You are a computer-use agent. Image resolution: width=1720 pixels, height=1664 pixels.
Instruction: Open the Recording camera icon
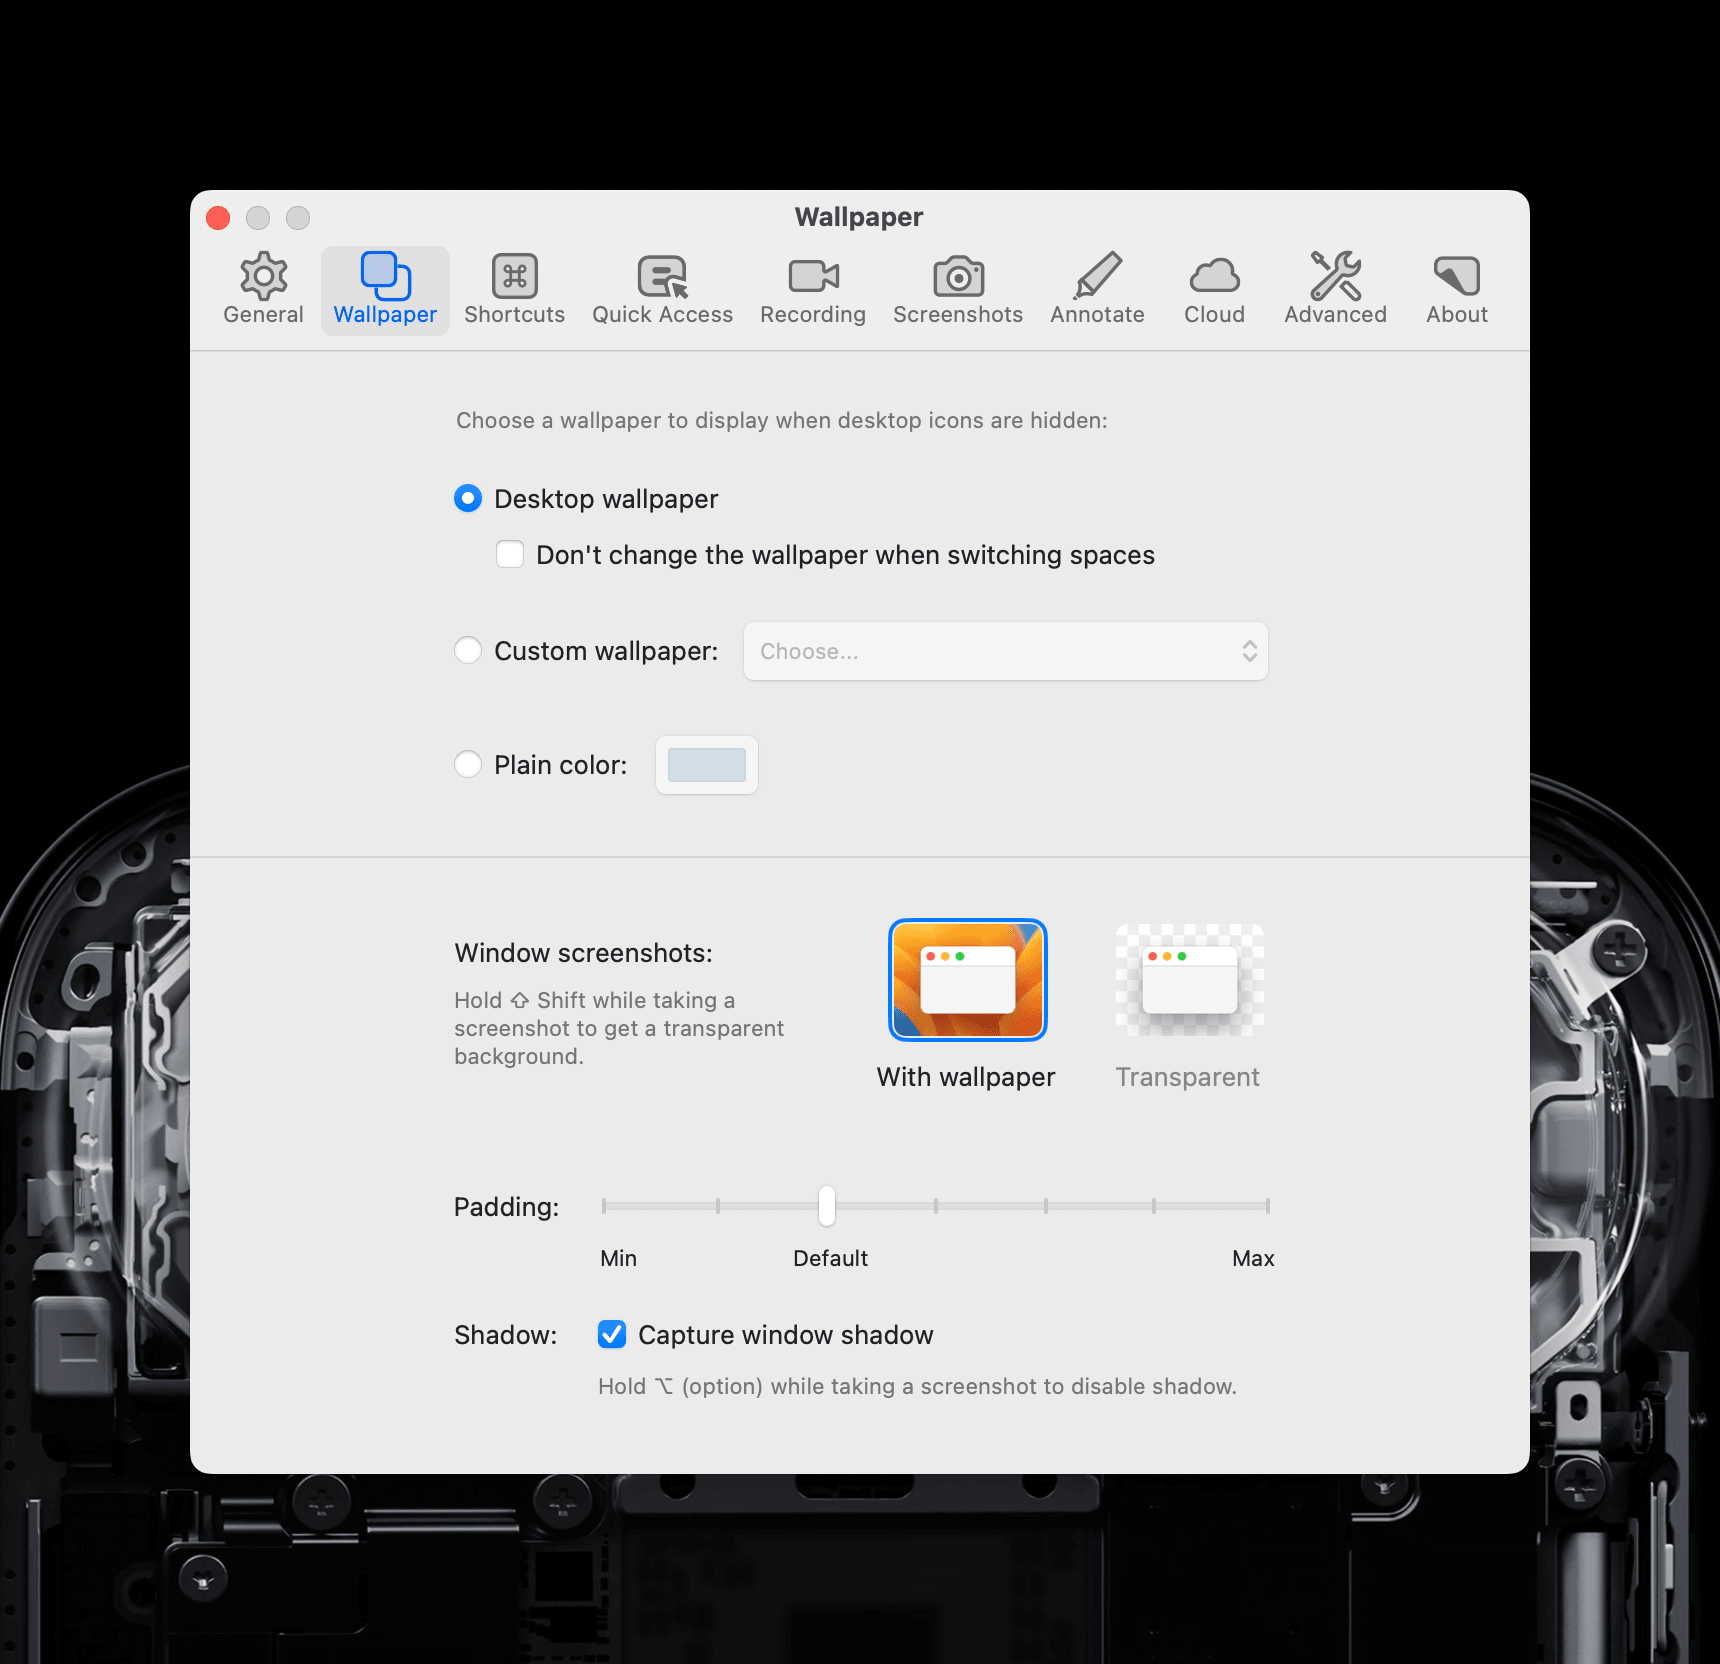point(813,276)
